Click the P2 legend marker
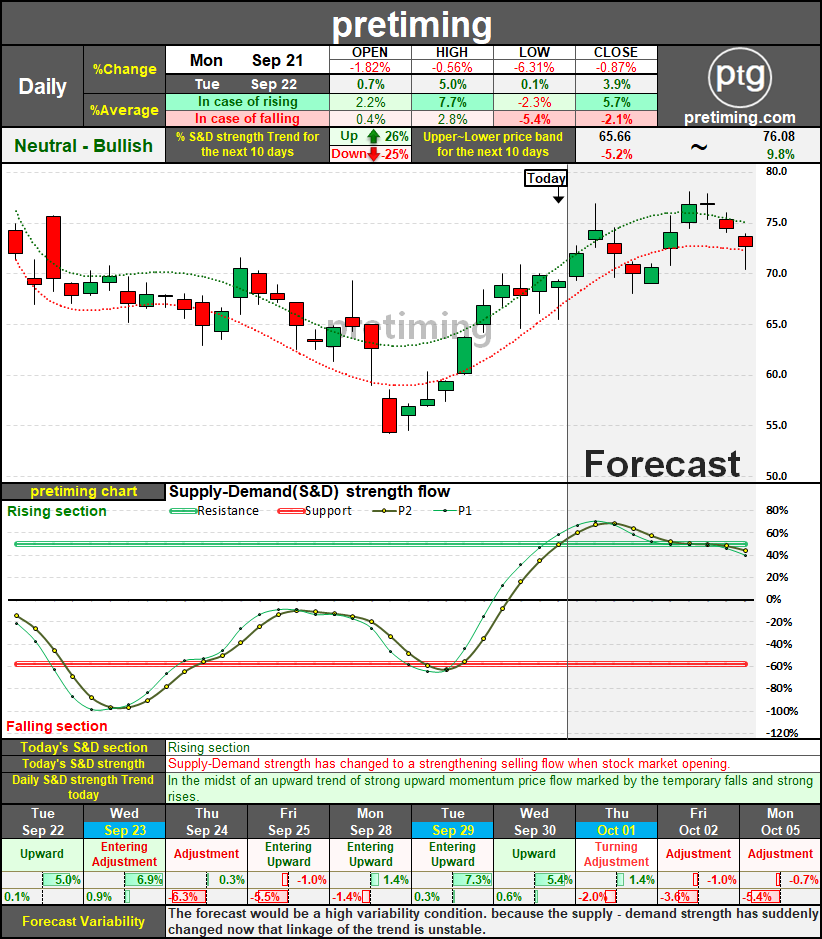The image size is (822, 939). click(384, 511)
